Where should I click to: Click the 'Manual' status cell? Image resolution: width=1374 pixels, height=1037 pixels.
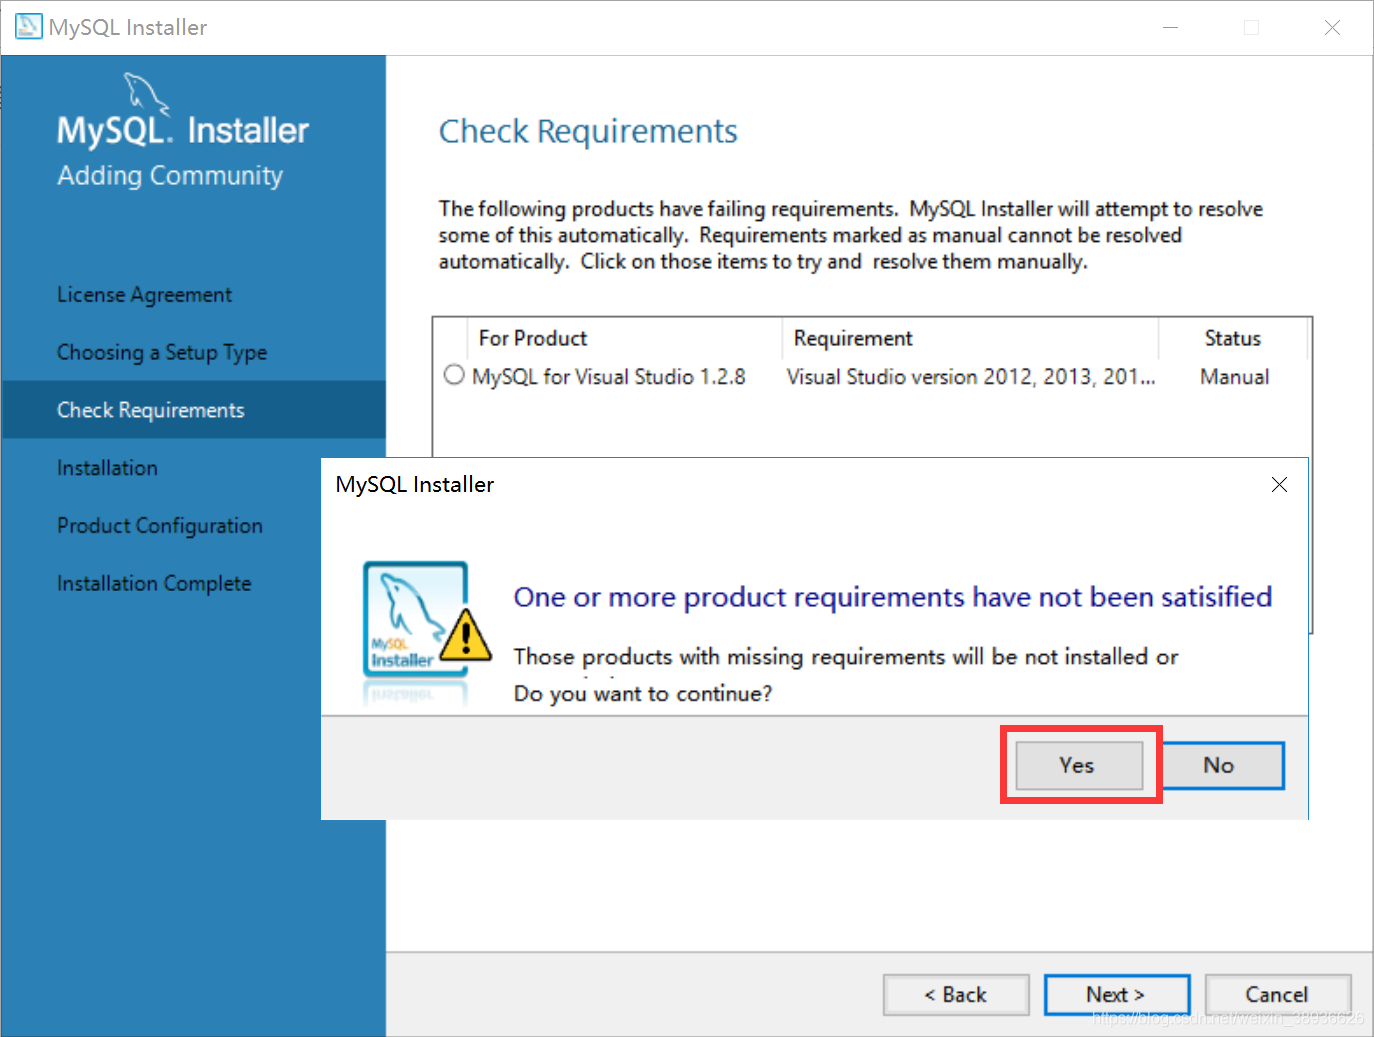(x=1235, y=377)
